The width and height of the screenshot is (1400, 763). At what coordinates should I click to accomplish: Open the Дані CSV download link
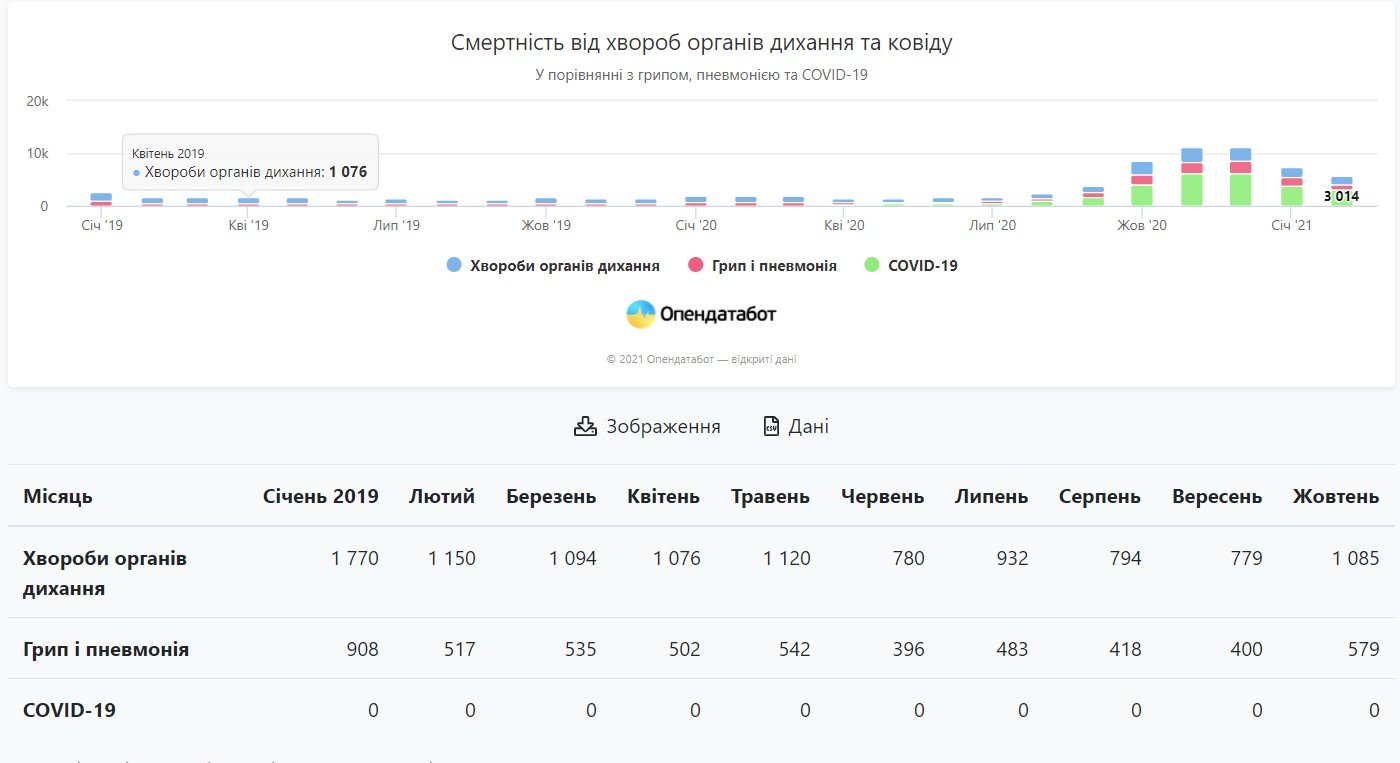[x=808, y=426]
